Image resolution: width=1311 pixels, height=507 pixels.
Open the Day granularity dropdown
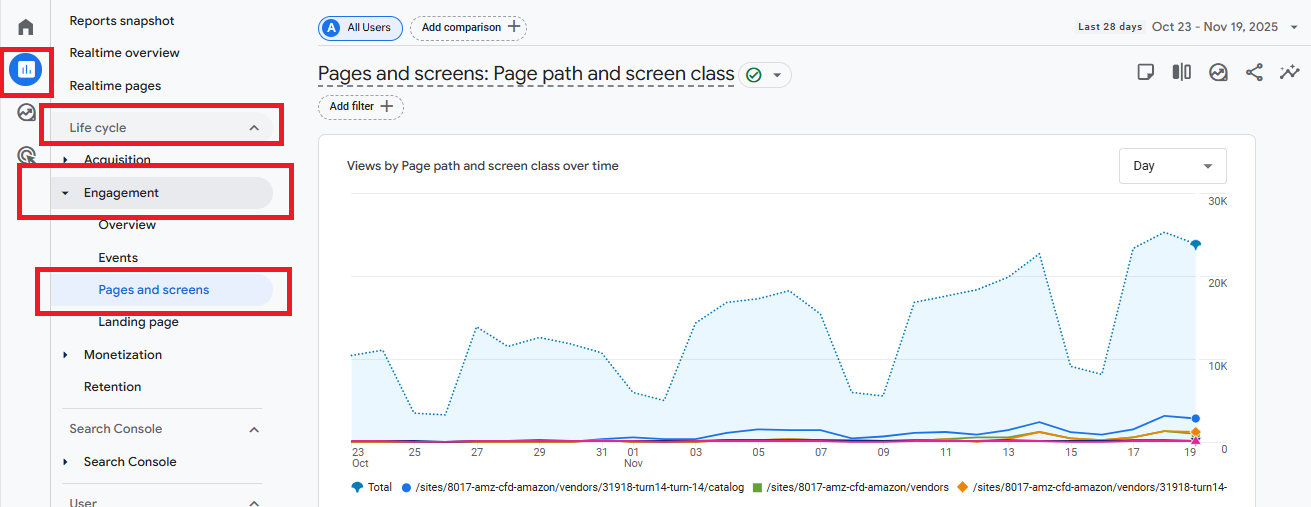(x=1172, y=166)
